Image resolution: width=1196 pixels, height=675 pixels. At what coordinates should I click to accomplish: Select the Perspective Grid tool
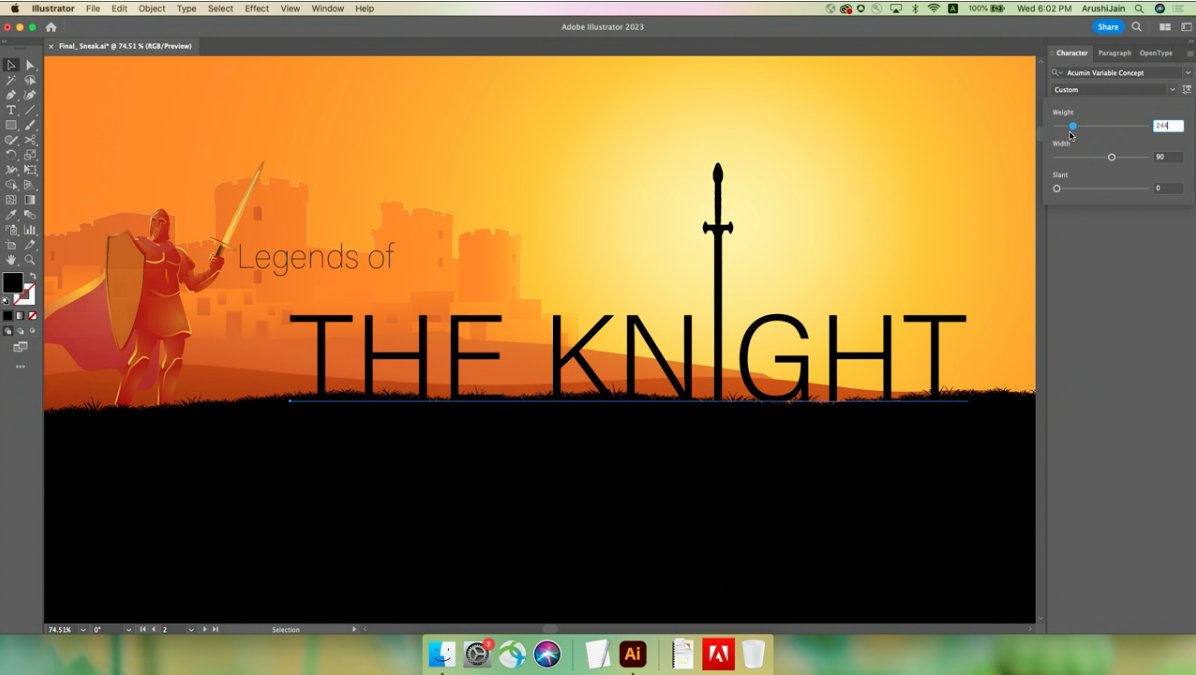[x=30, y=185]
